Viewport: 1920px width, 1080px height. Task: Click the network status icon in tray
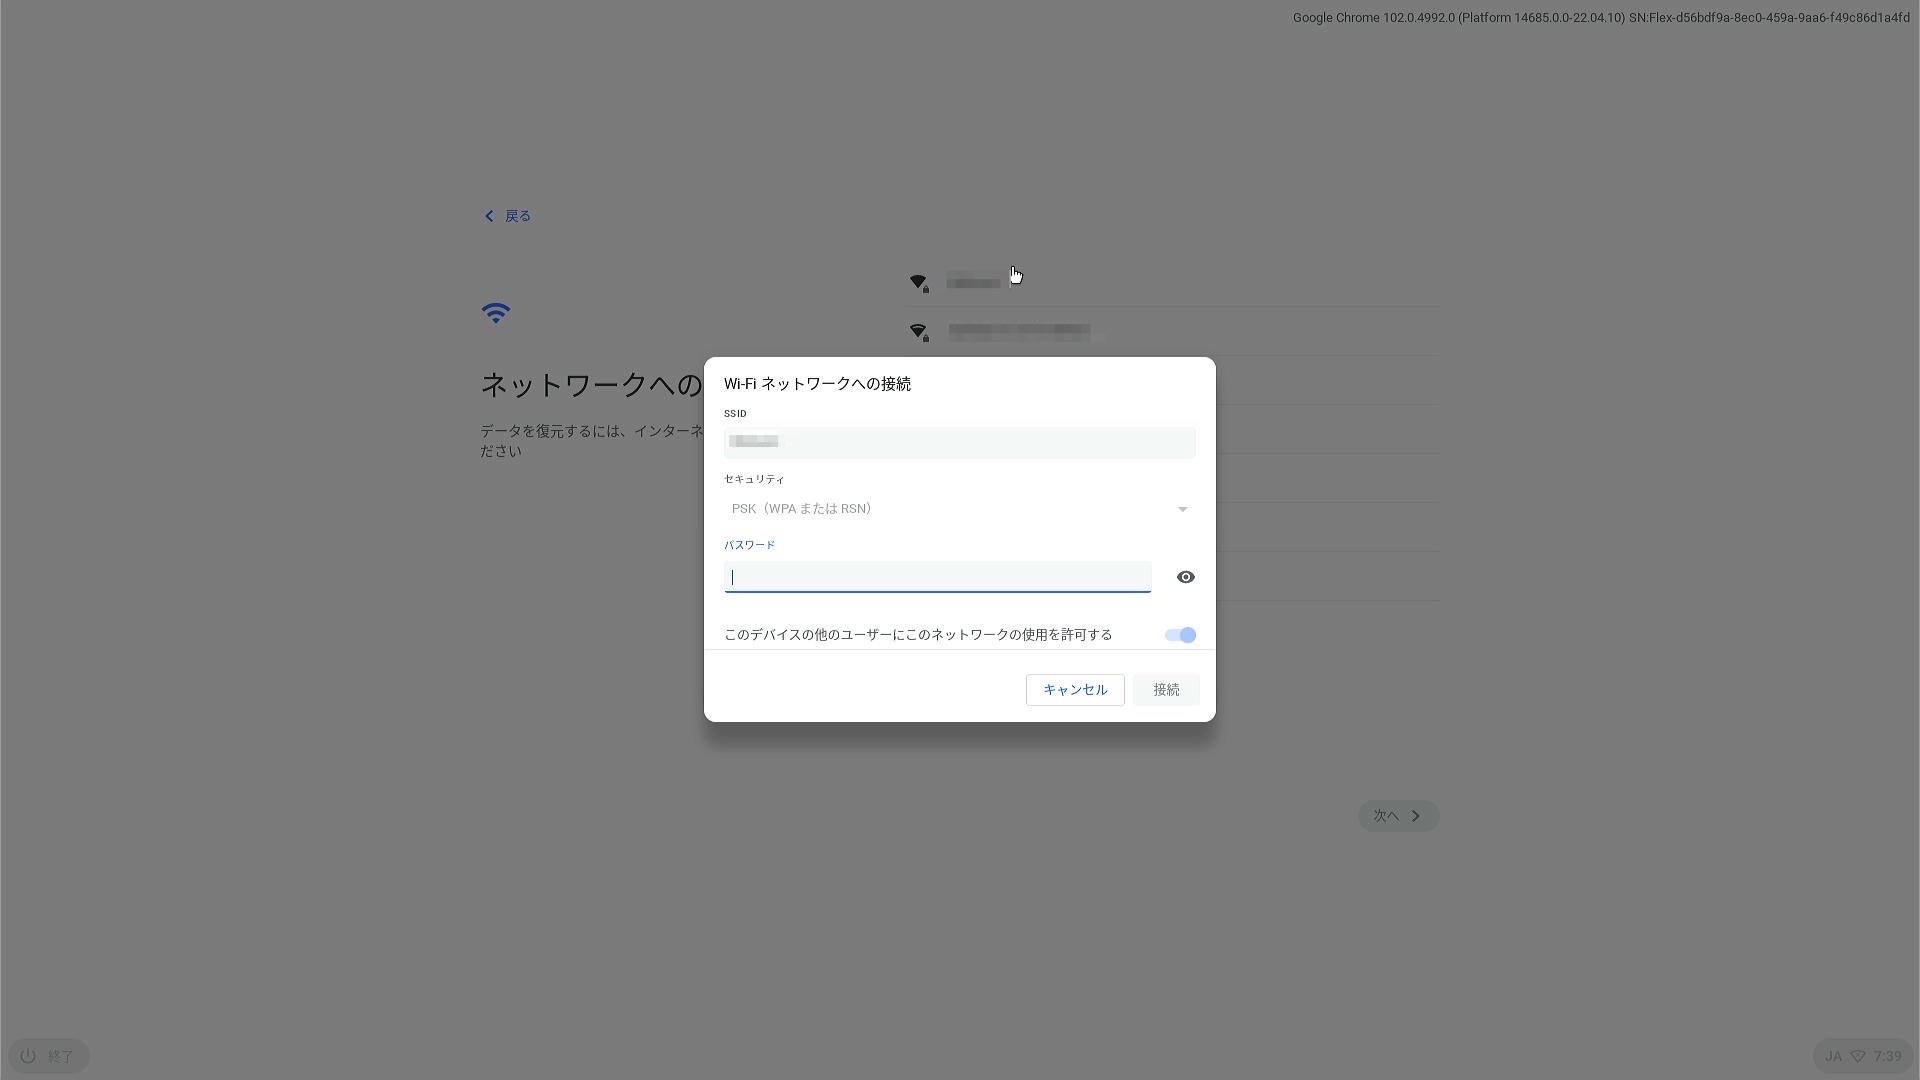[1859, 1056]
